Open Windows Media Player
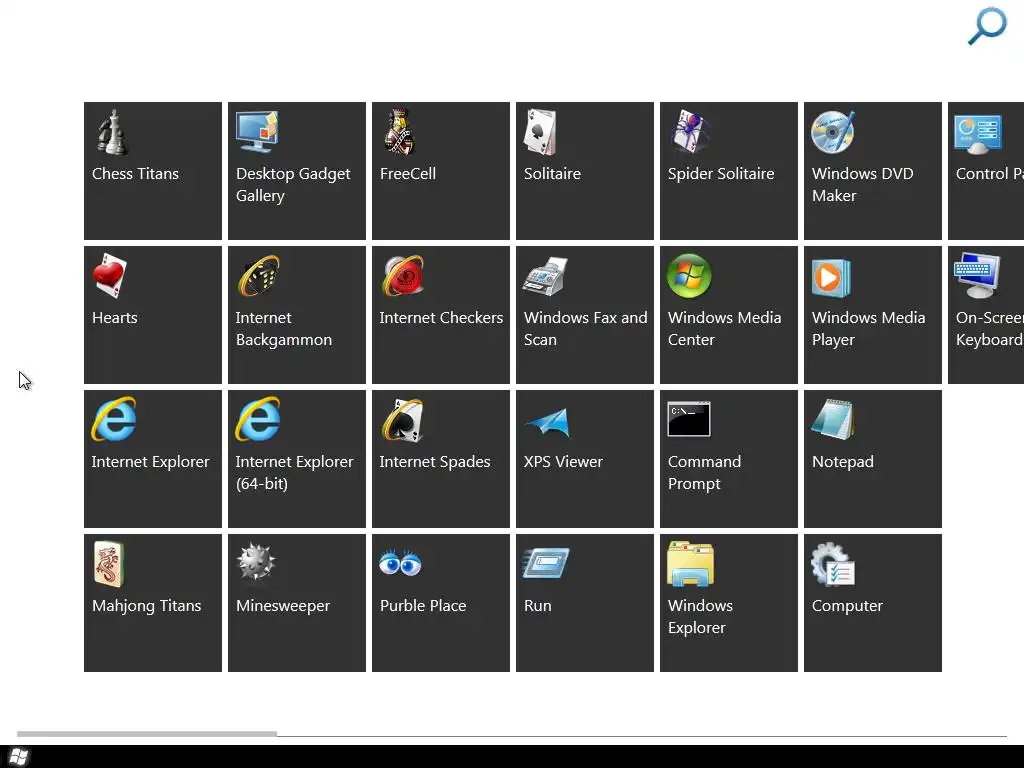Viewport: 1024px width, 768px height. point(873,315)
